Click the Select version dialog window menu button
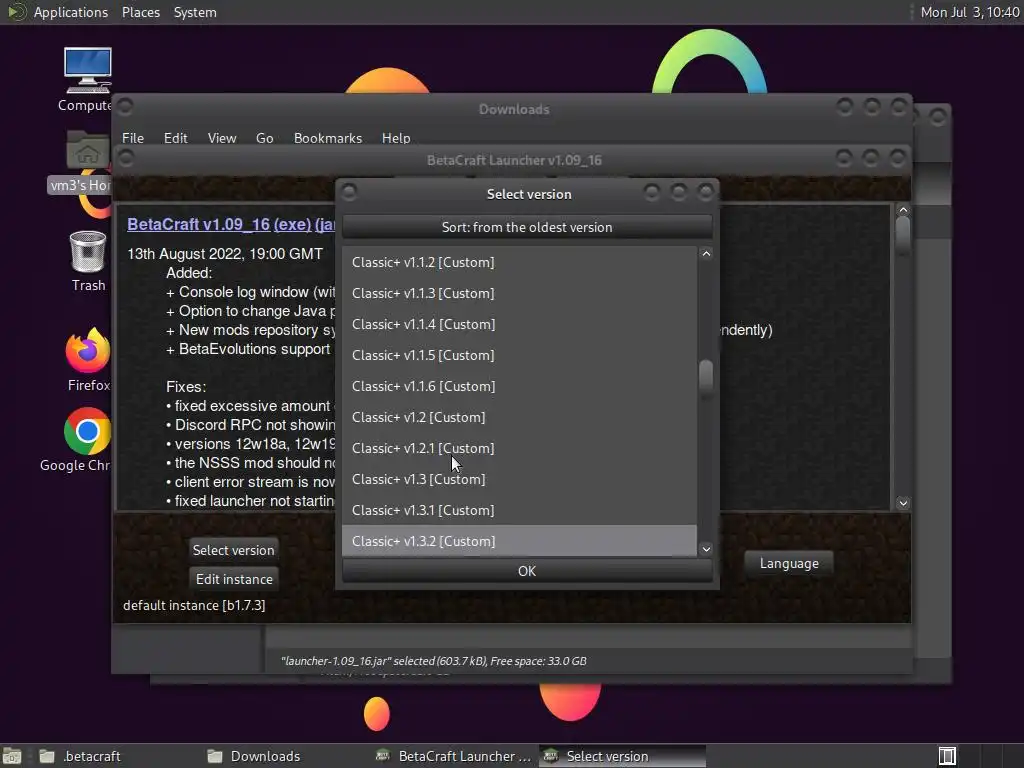The width and height of the screenshot is (1024, 768). coord(349,192)
